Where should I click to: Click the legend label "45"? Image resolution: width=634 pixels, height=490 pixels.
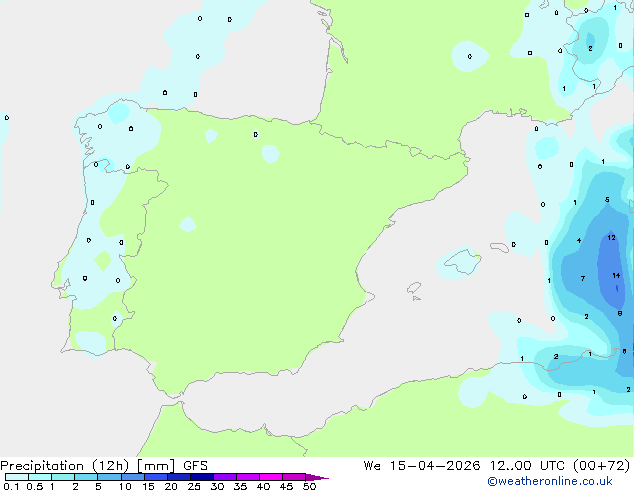coord(286,486)
